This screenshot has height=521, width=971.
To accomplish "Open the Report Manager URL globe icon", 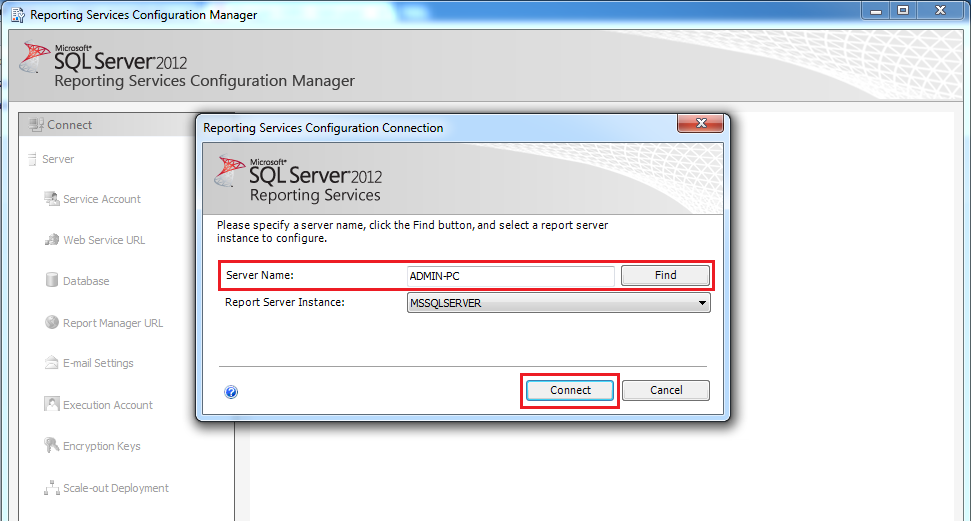I will coord(52,322).
